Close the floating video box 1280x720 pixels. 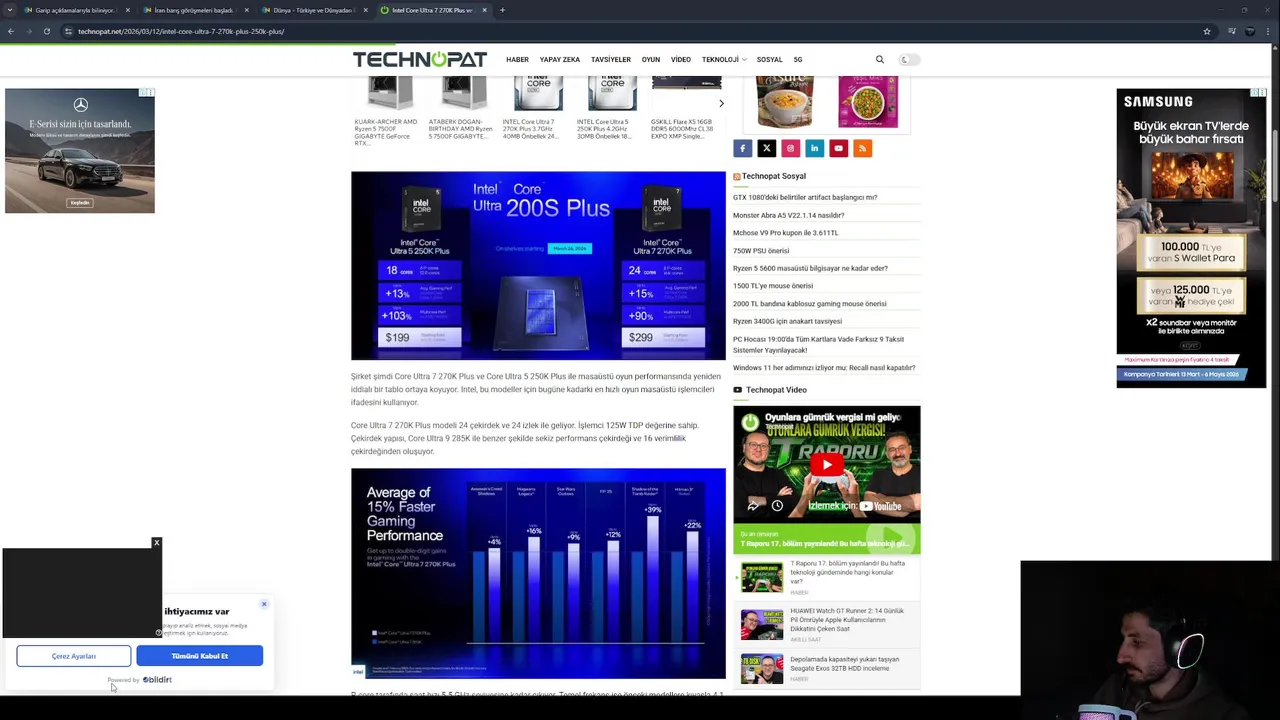[x=156, y=543]
